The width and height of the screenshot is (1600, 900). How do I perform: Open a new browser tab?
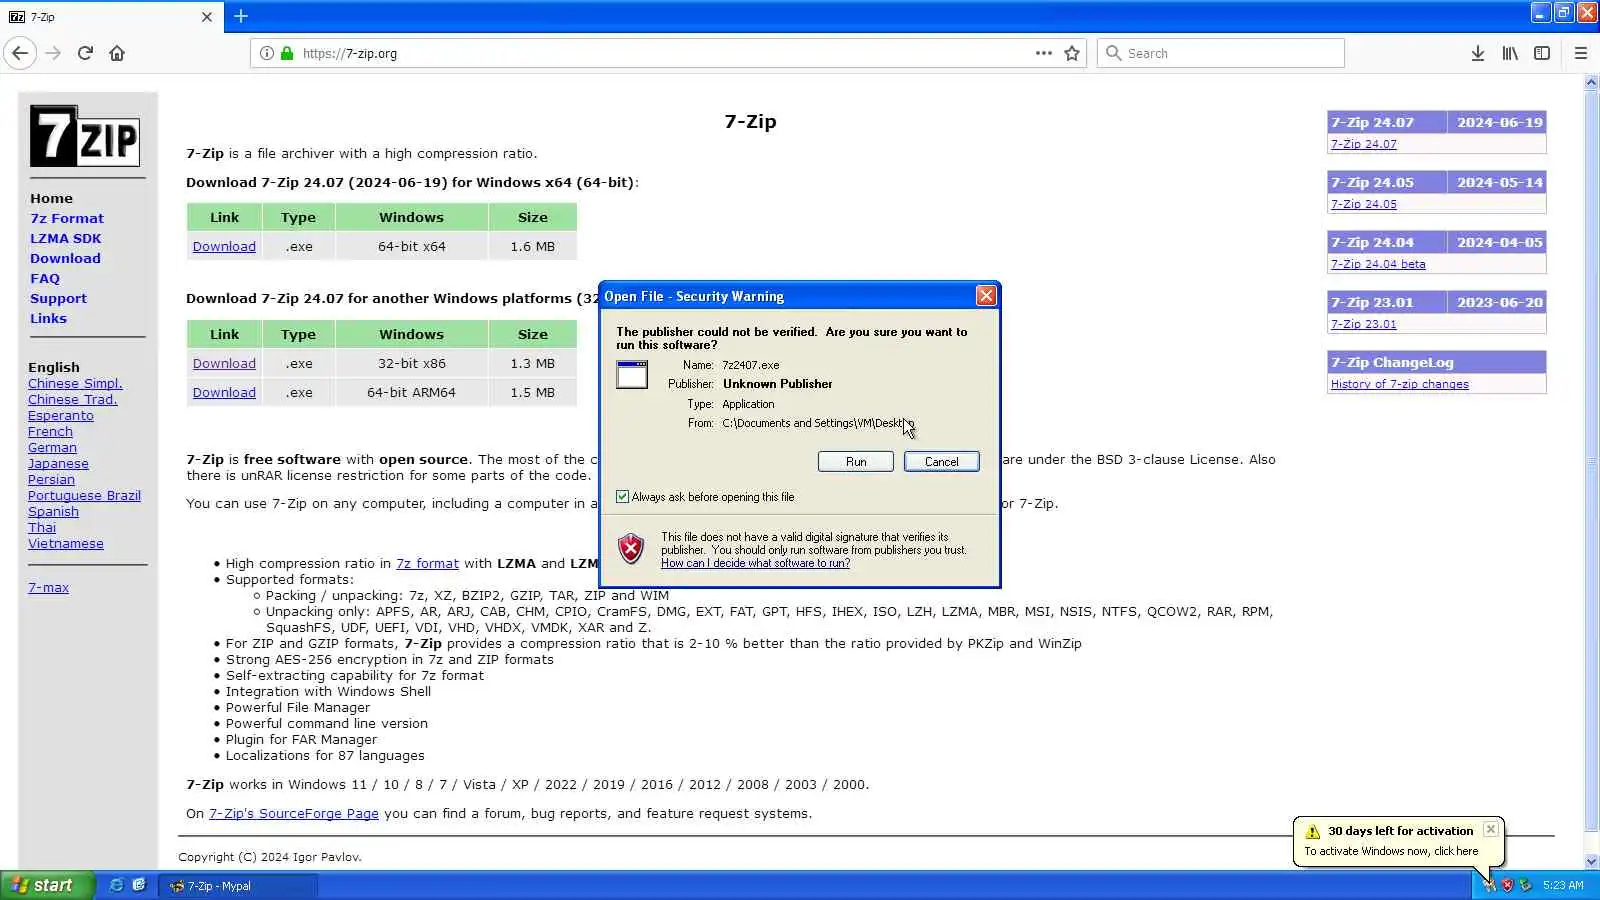(x=241, y=16)
